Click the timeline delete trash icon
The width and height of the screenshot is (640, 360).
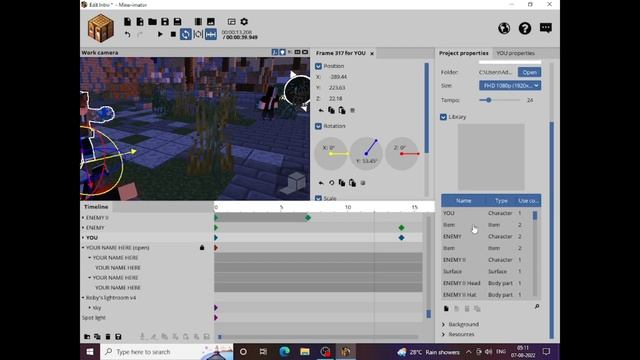coord(108,337)
